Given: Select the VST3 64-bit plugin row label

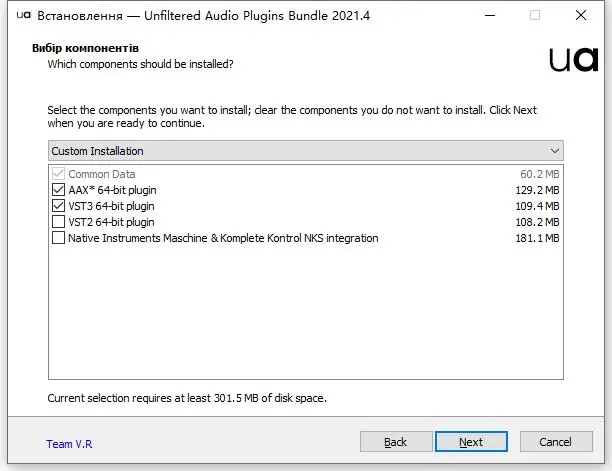Looking at the screenshot, I should (111, 206).
